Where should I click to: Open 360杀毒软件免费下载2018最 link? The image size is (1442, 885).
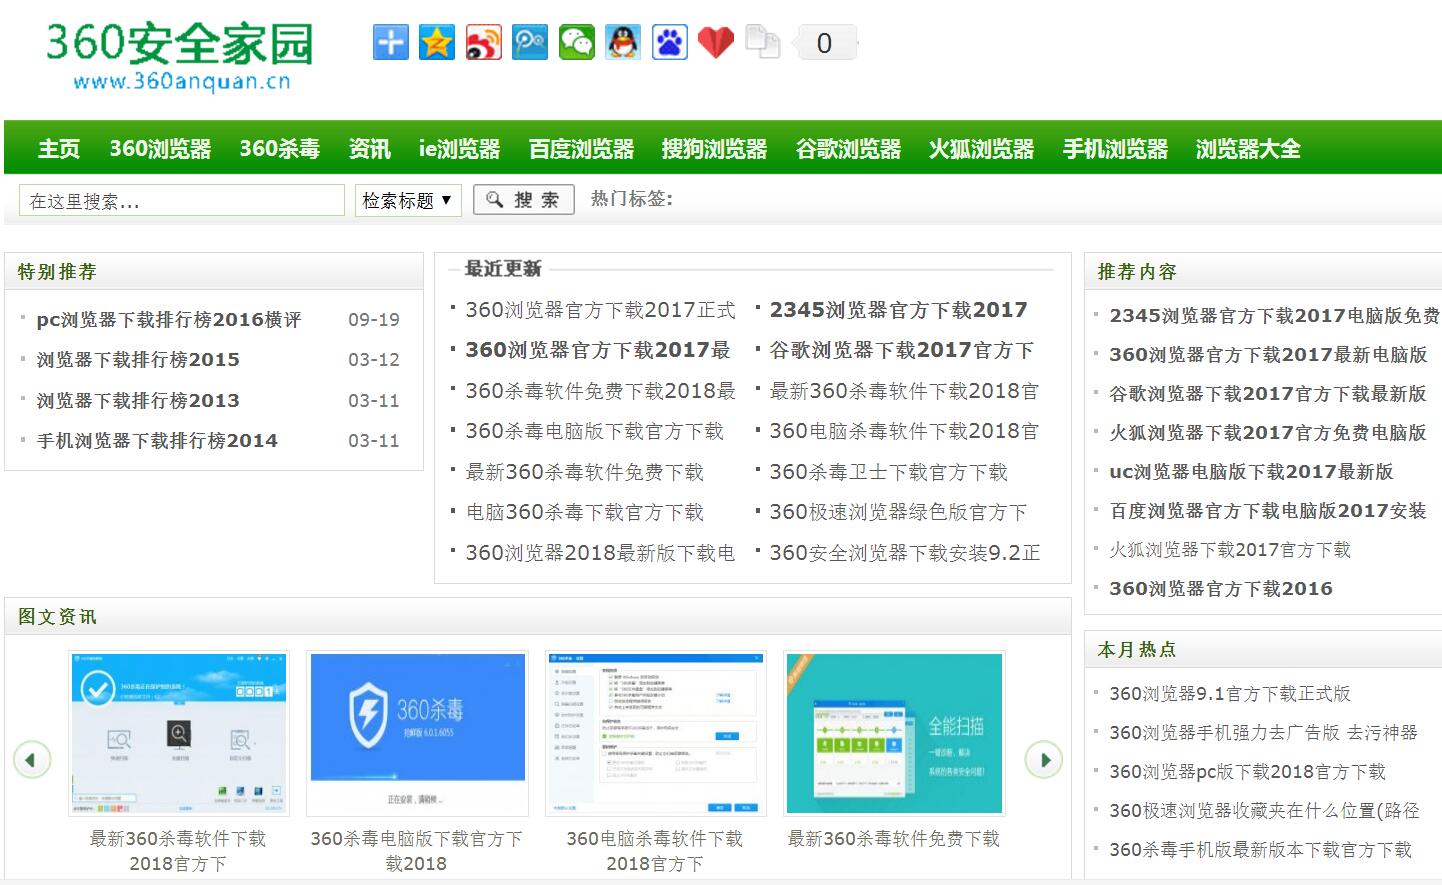600,391
